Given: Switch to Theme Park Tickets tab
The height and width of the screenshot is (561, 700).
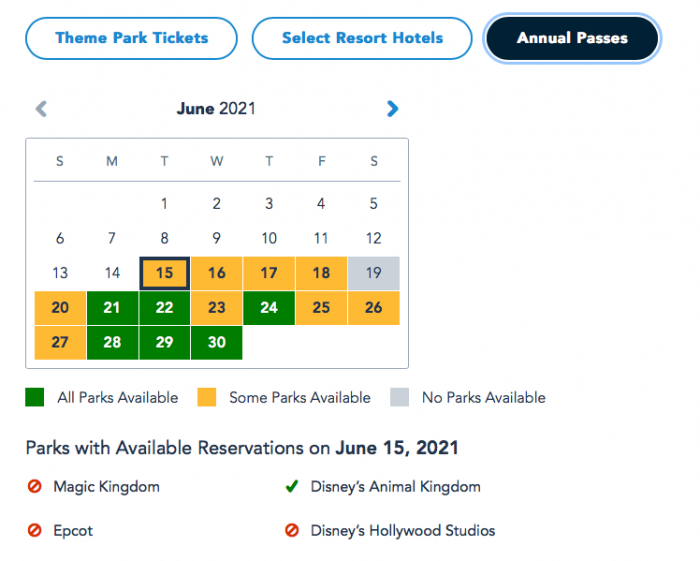Looking at the screenshot, I should tap(132, 39).
